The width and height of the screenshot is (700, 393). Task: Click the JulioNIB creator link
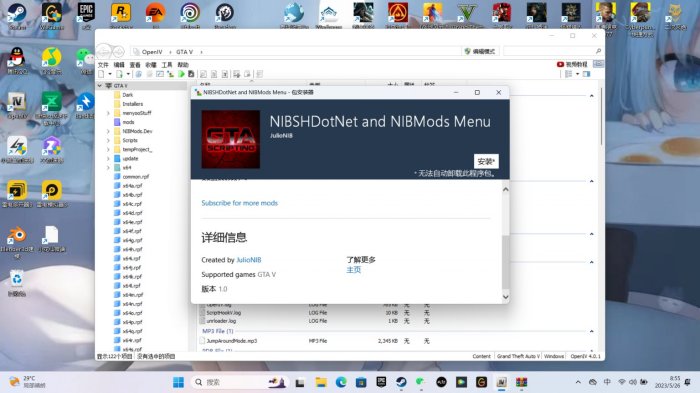(x=249, y=260)
